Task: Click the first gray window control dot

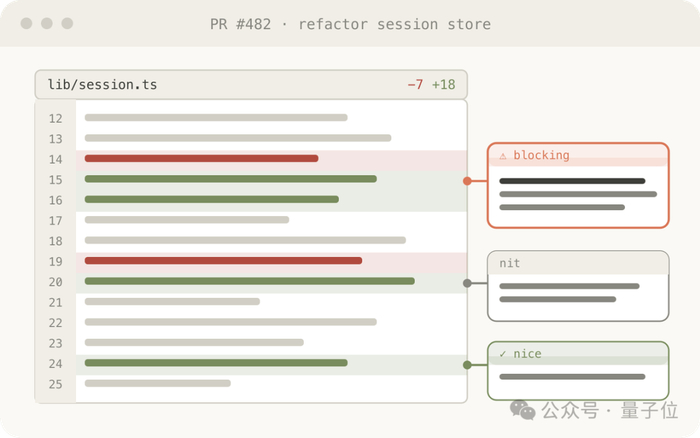Action: [x=26, y=23]
